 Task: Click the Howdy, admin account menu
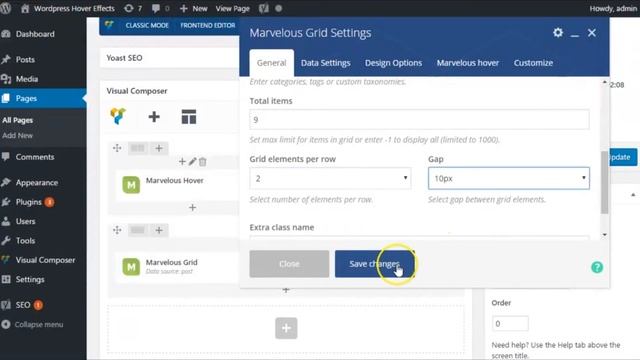coord(612,8)
